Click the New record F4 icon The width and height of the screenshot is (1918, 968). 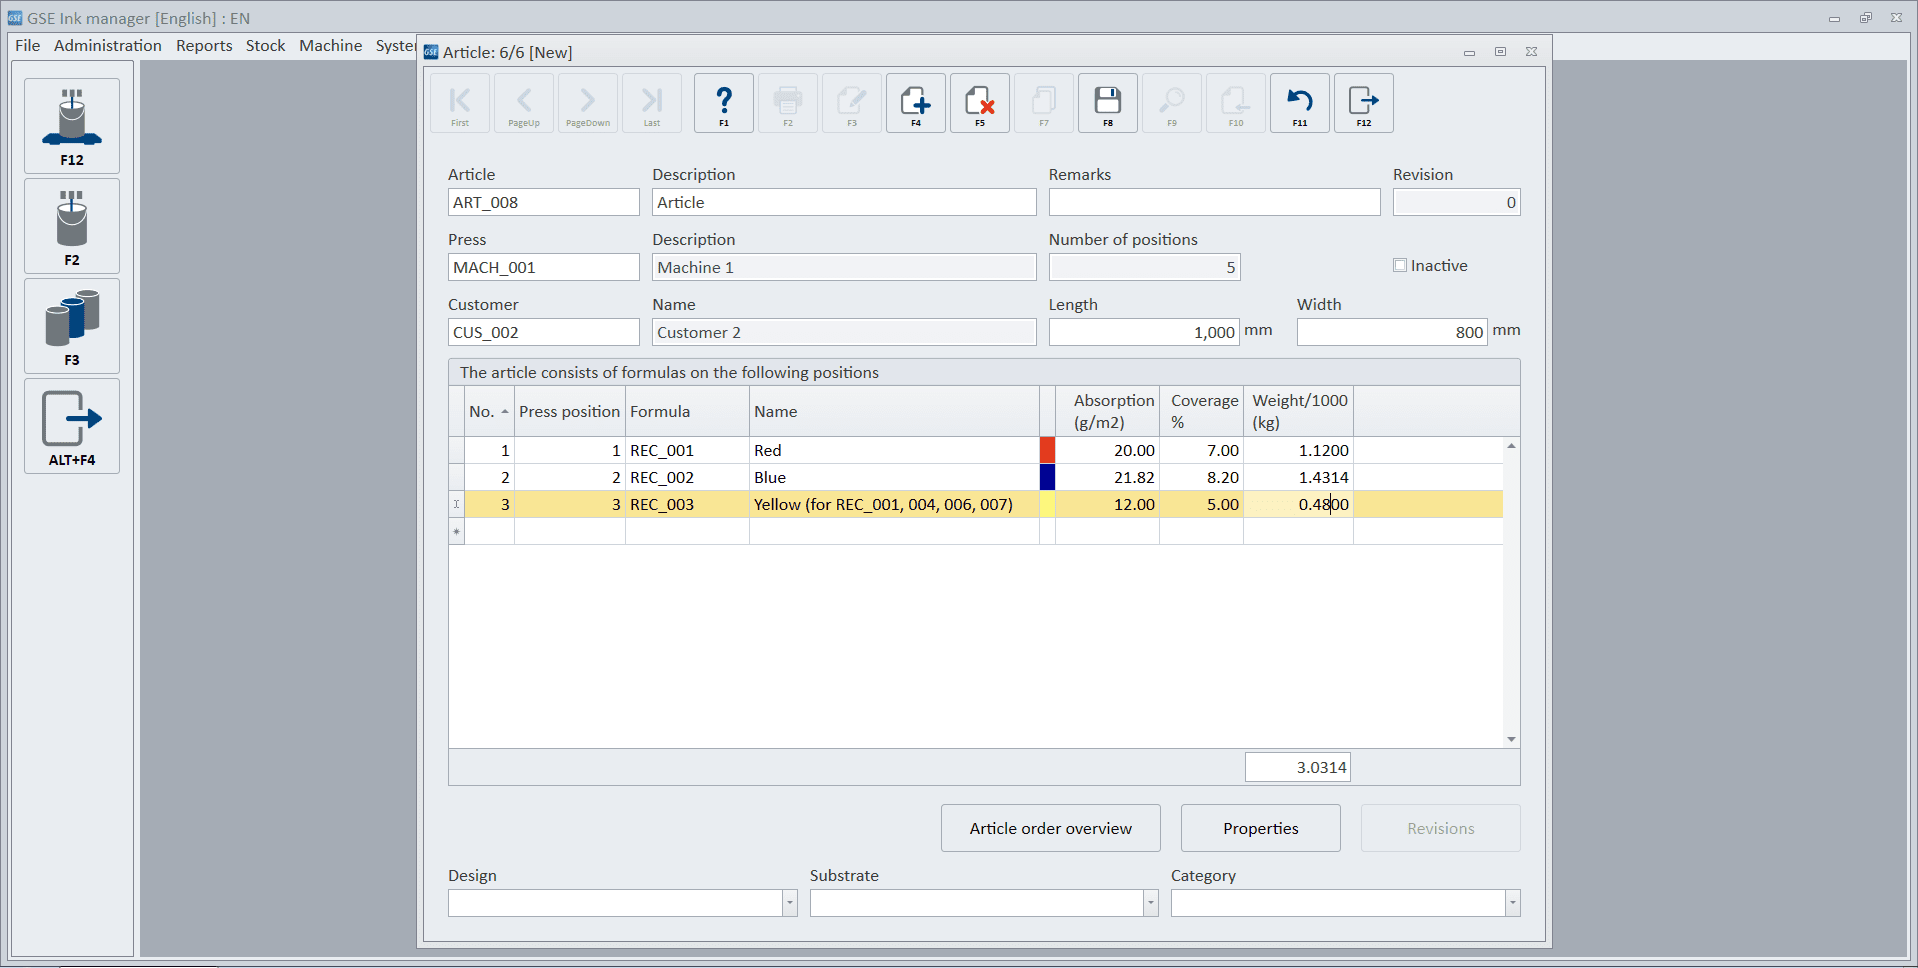(916, 102)
